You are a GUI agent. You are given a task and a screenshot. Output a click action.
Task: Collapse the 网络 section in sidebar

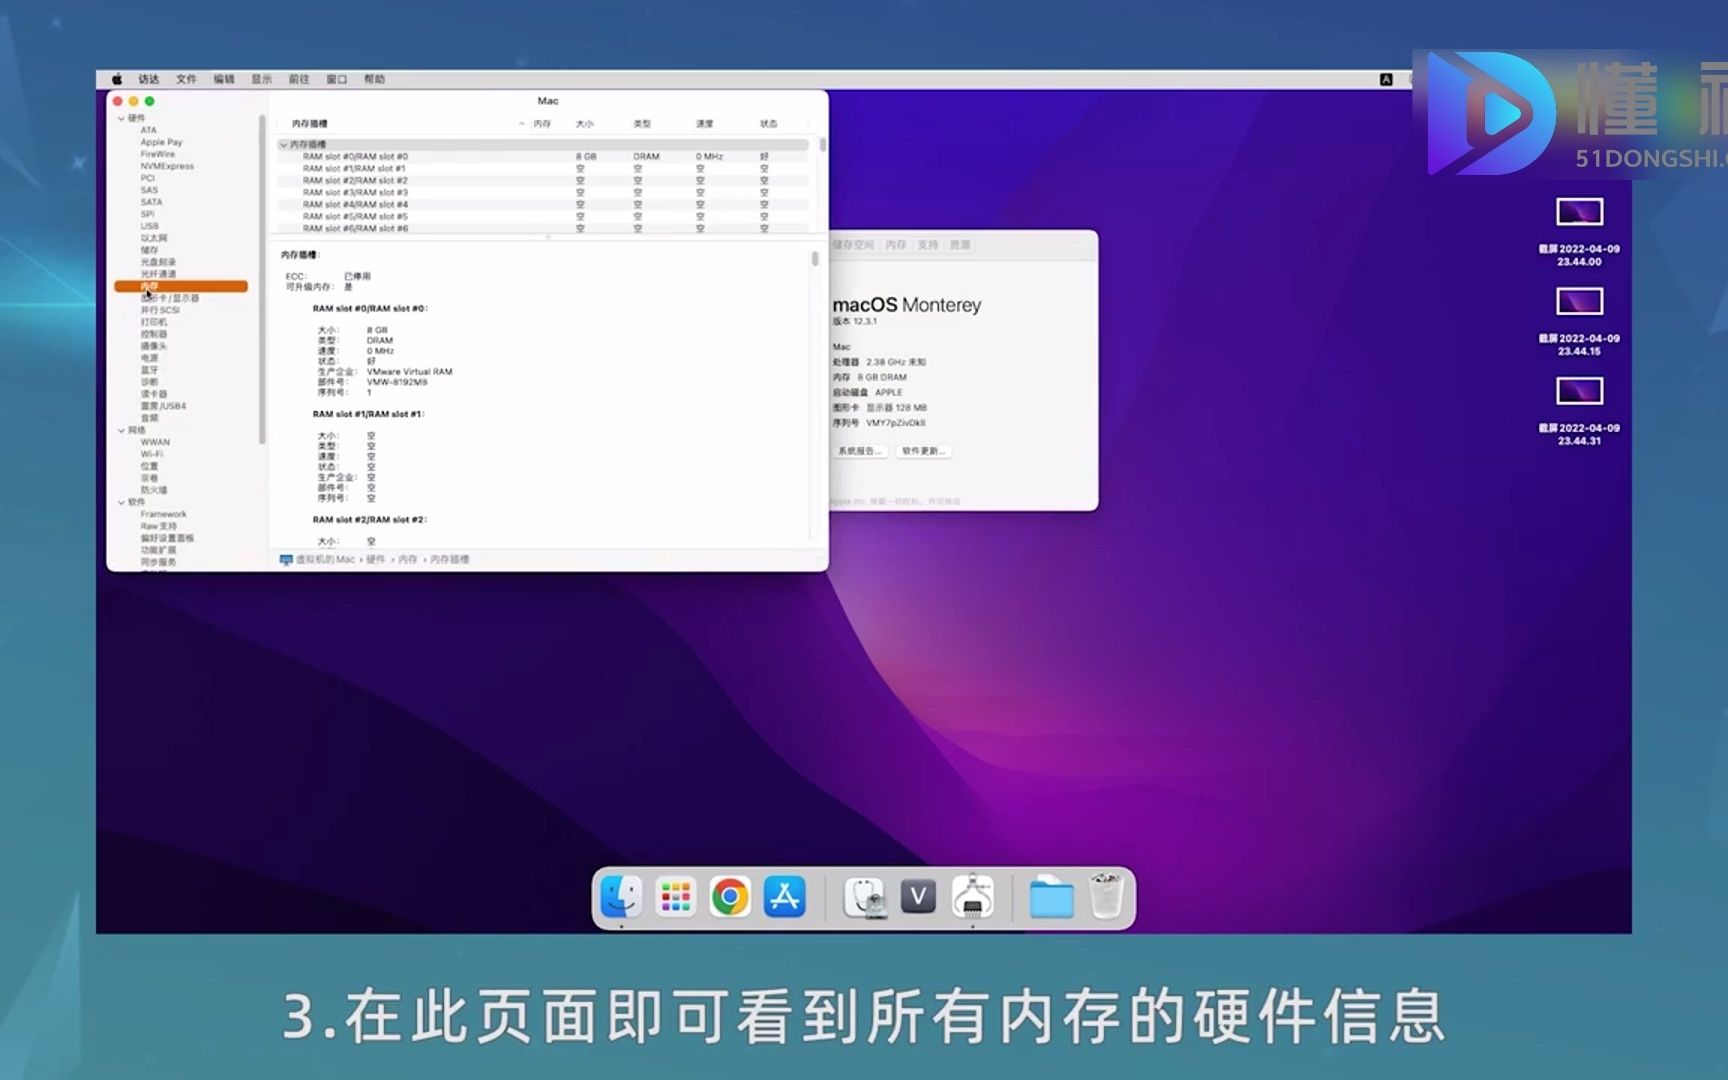tap(121, 430)
